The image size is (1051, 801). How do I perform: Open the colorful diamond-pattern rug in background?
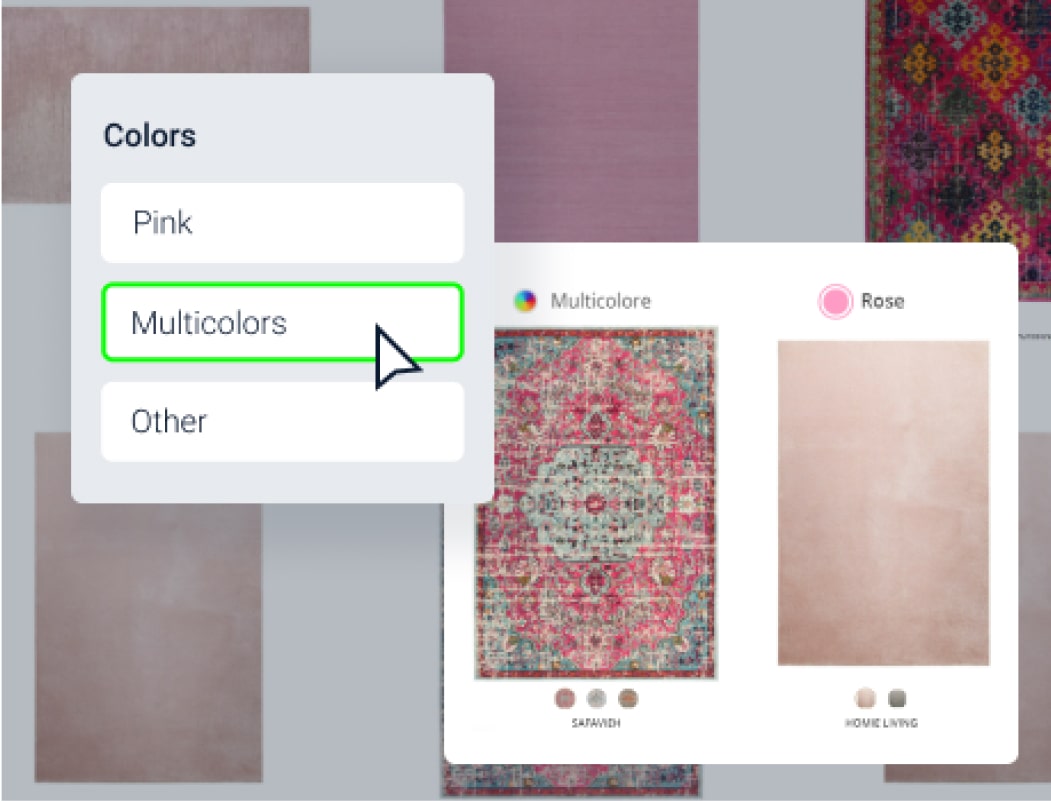tap(958, 121)
